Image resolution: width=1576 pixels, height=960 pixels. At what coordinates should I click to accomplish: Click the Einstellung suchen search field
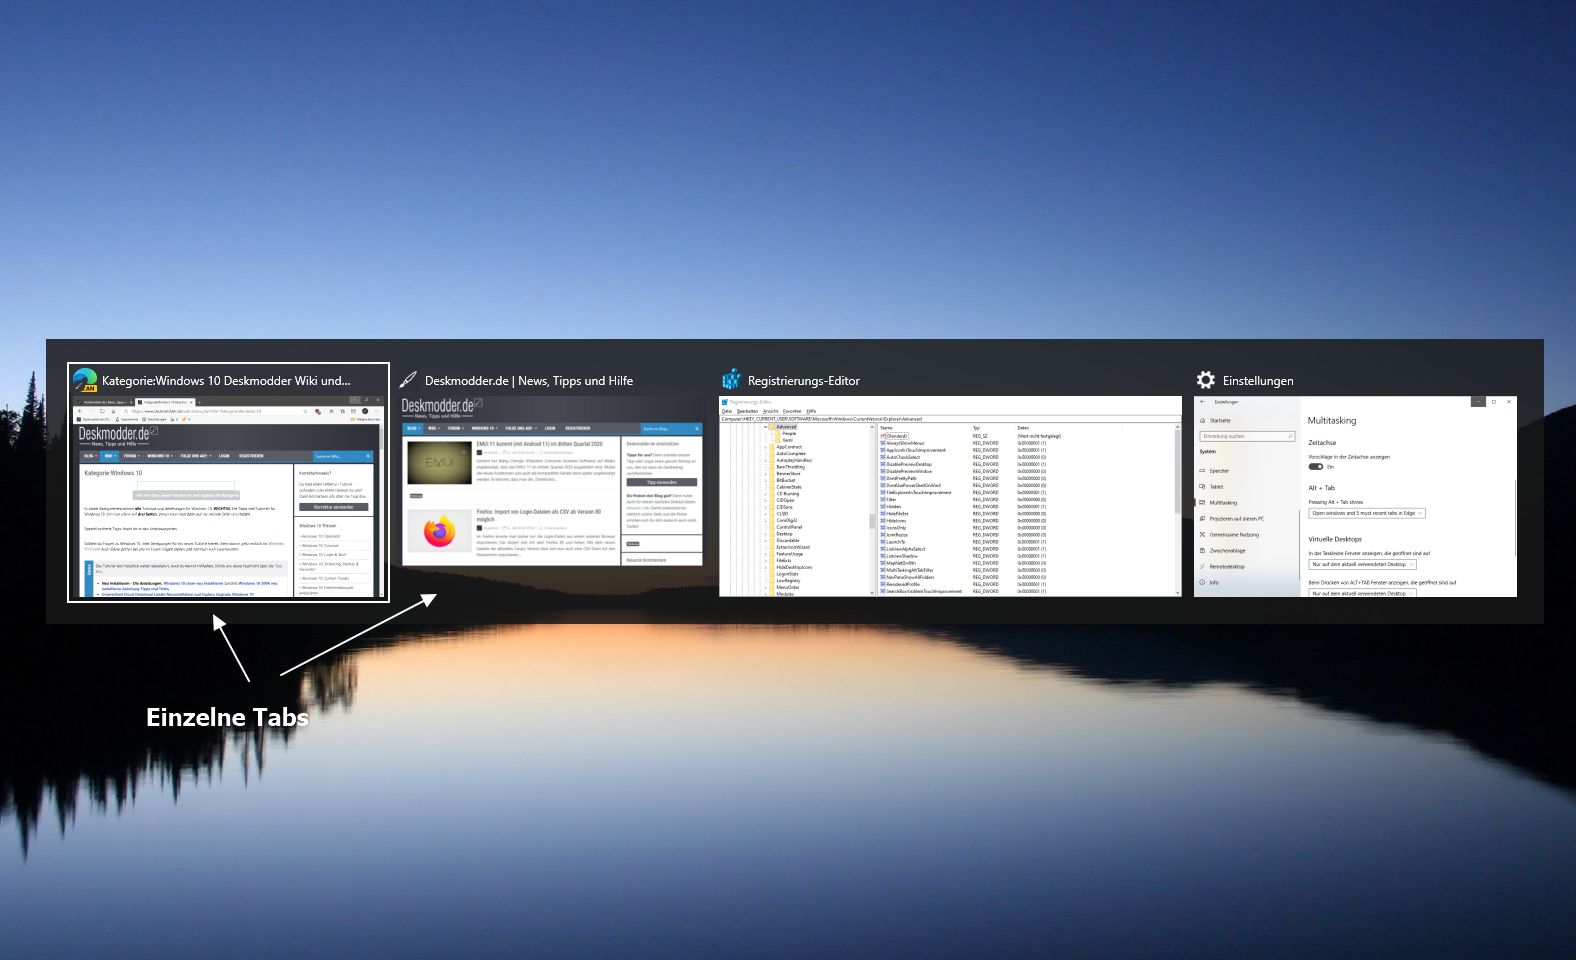[x=1247, y=436]
